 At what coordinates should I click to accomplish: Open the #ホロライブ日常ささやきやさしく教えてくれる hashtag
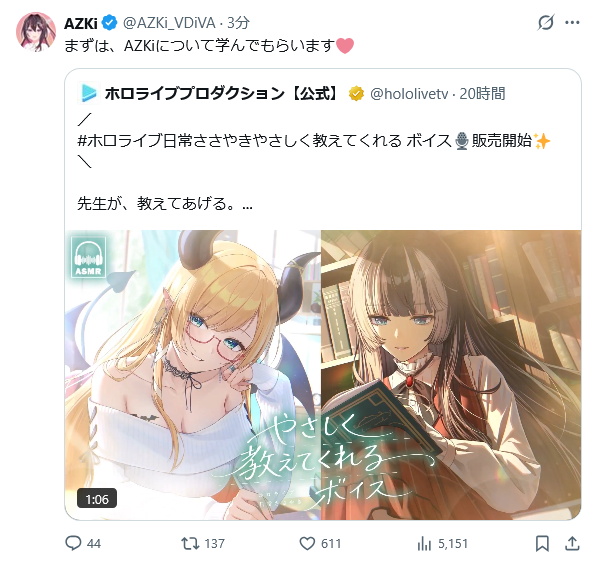pyautogui.click(x=240, y=141)
